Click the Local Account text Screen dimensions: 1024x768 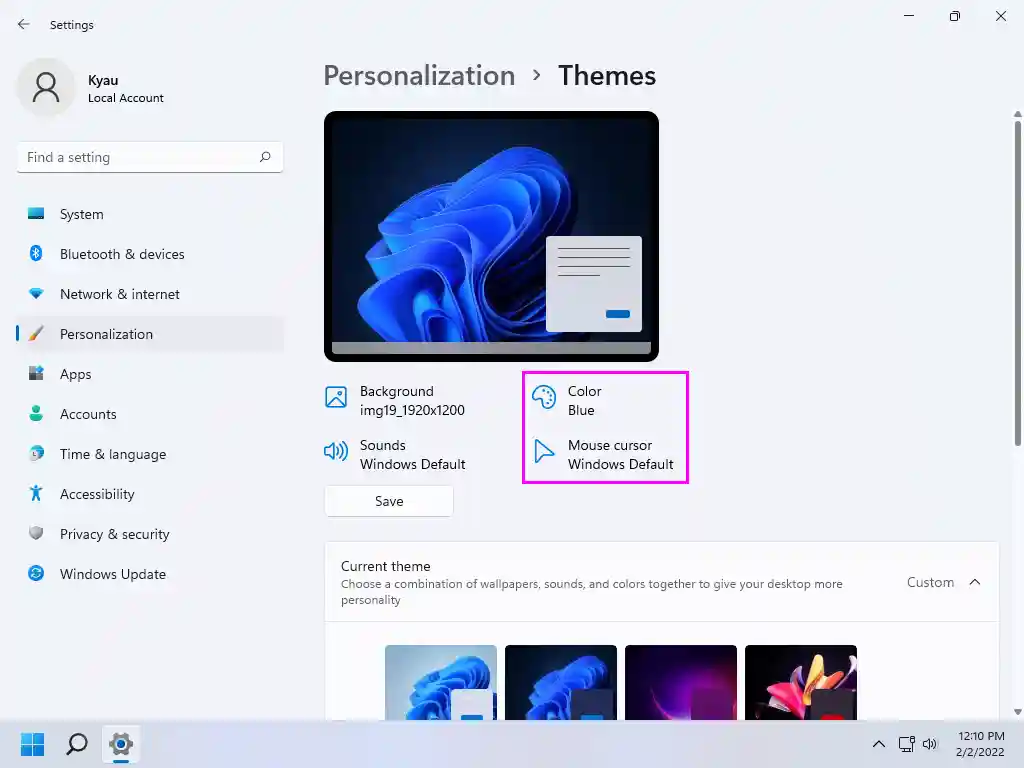(125, 98)
